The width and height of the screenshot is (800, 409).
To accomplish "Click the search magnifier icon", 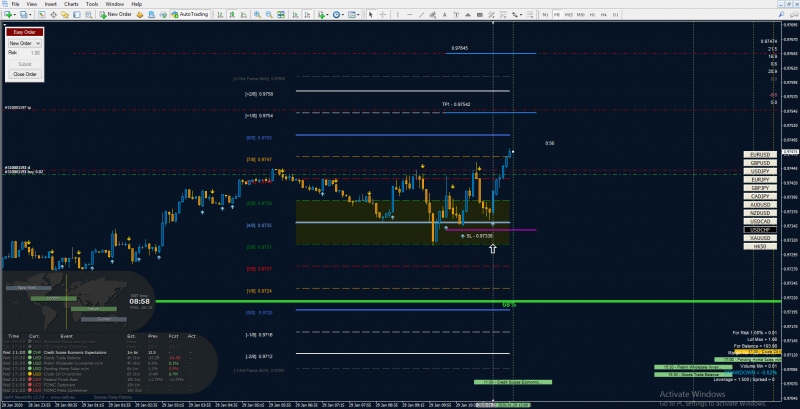I will (781, 15).
